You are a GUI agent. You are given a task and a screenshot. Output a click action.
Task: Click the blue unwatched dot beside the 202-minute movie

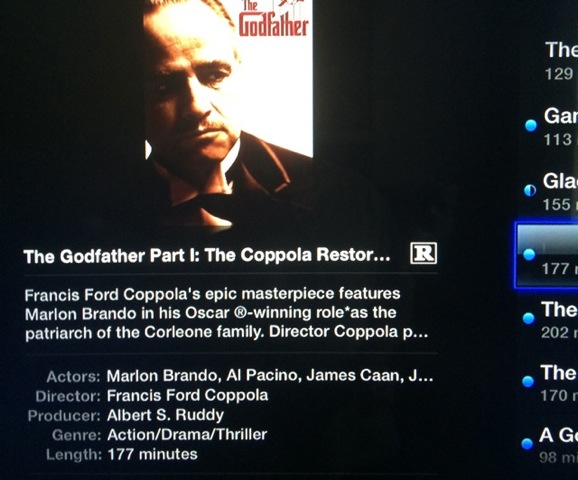(x=528, y=318)
